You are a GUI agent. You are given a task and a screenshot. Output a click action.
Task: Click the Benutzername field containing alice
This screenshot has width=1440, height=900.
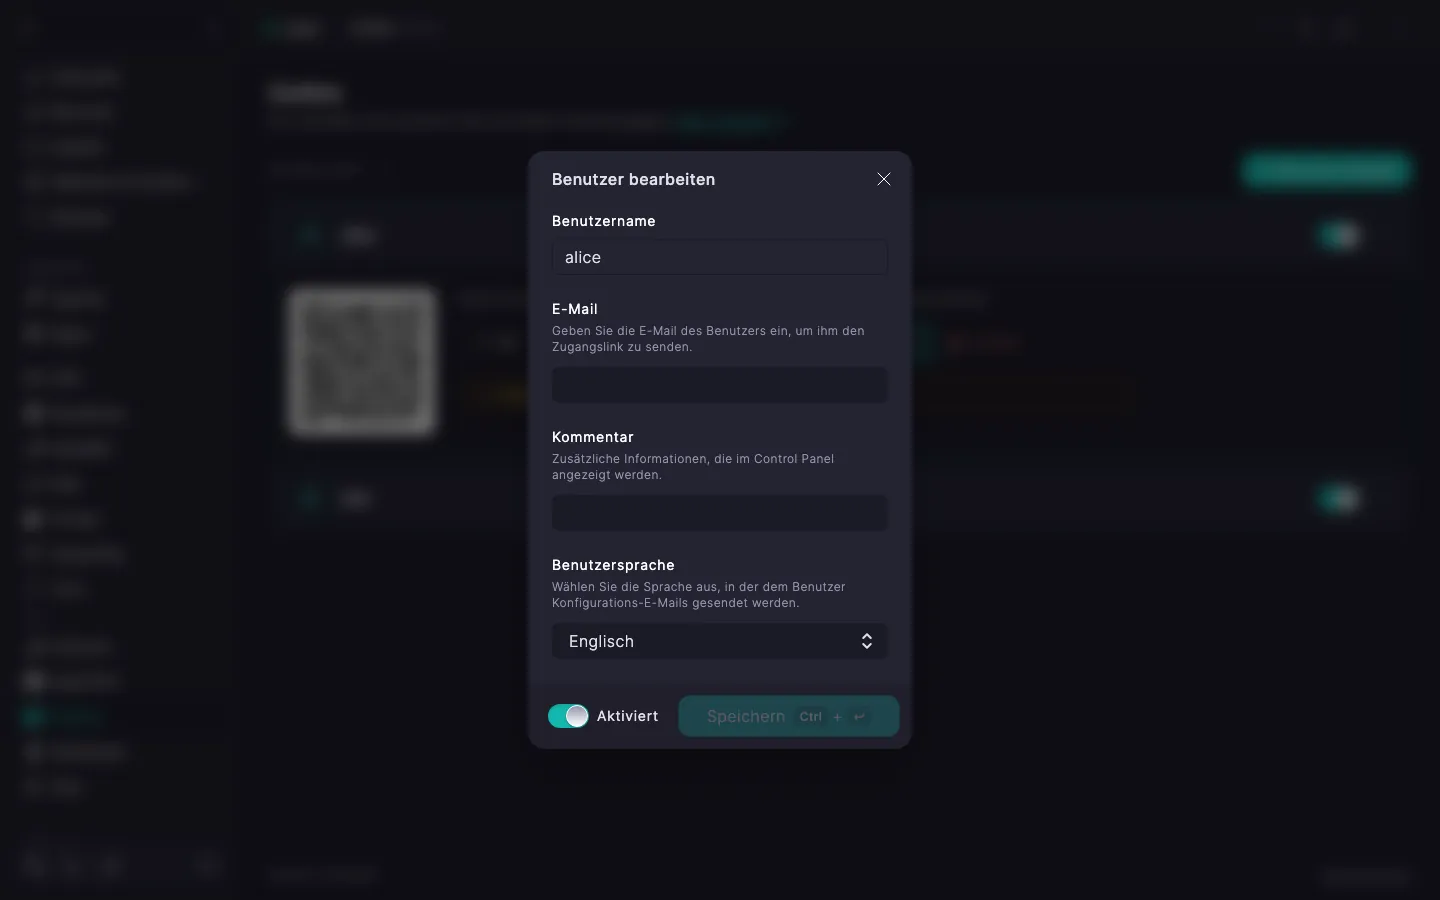pyautogui.click(x=720, y=257)
